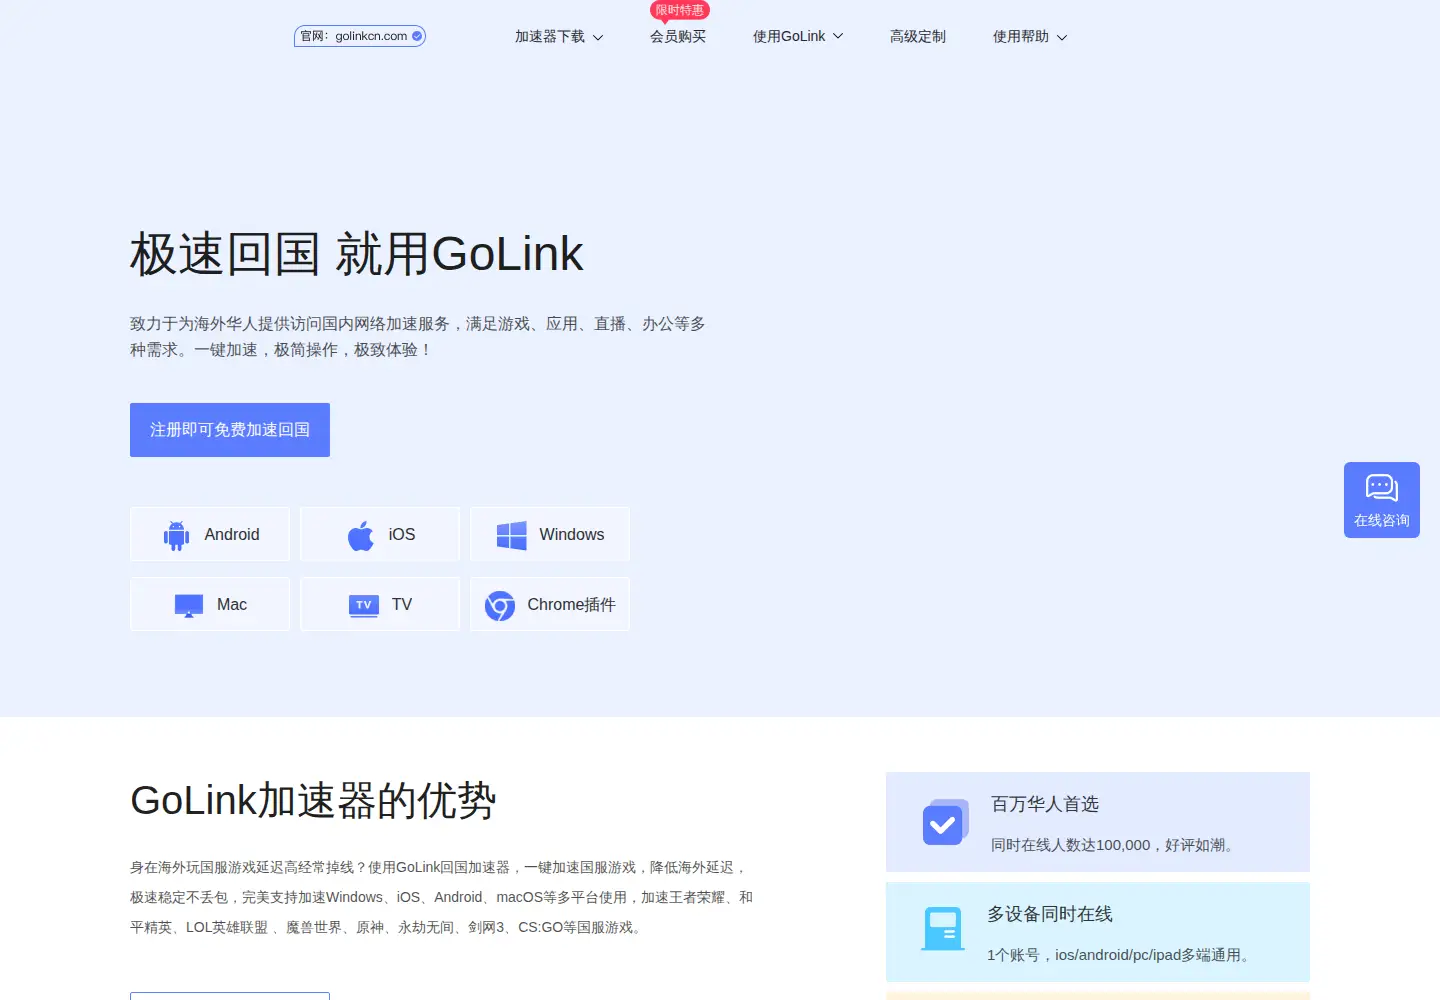Open the 在线咨询 support widget label

1382,520
